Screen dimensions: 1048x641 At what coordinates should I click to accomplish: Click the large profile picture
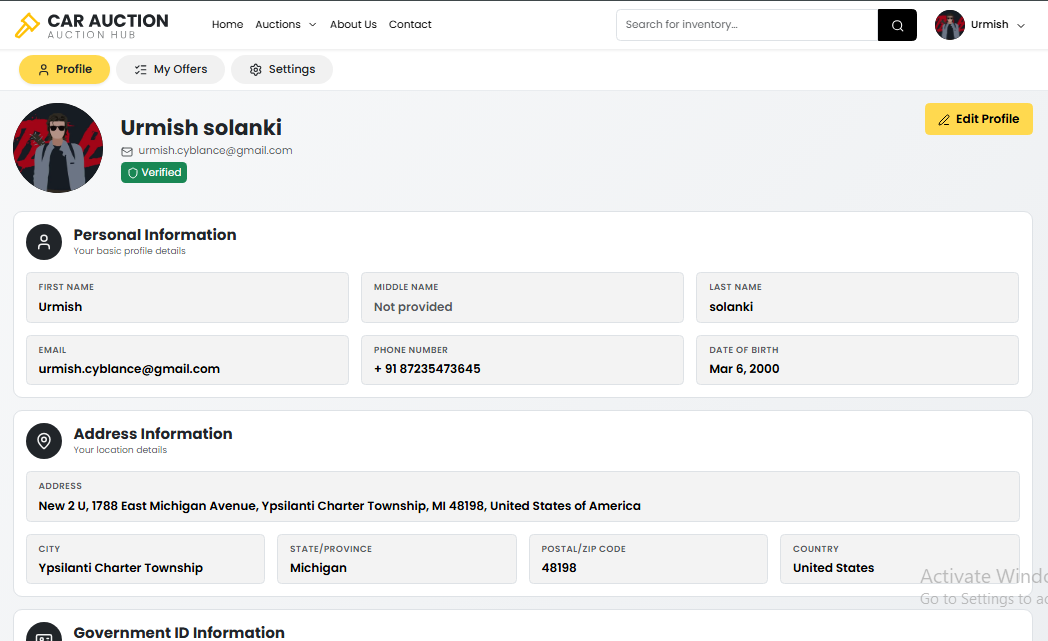coord(58,148)
